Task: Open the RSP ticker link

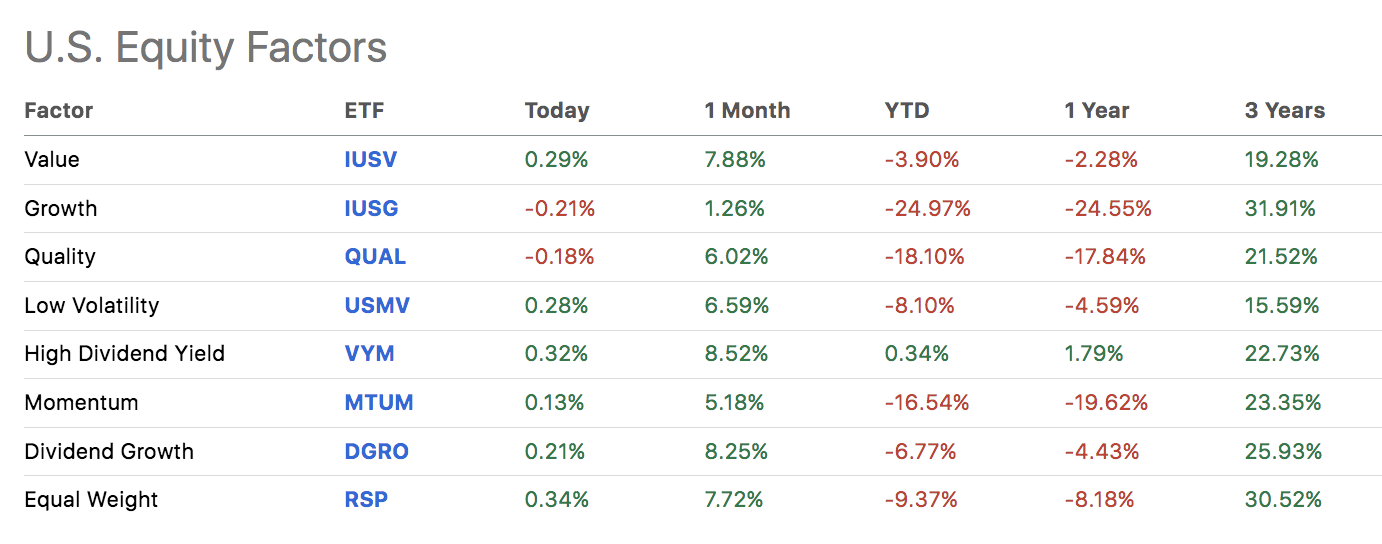Action: pos(366,500)
